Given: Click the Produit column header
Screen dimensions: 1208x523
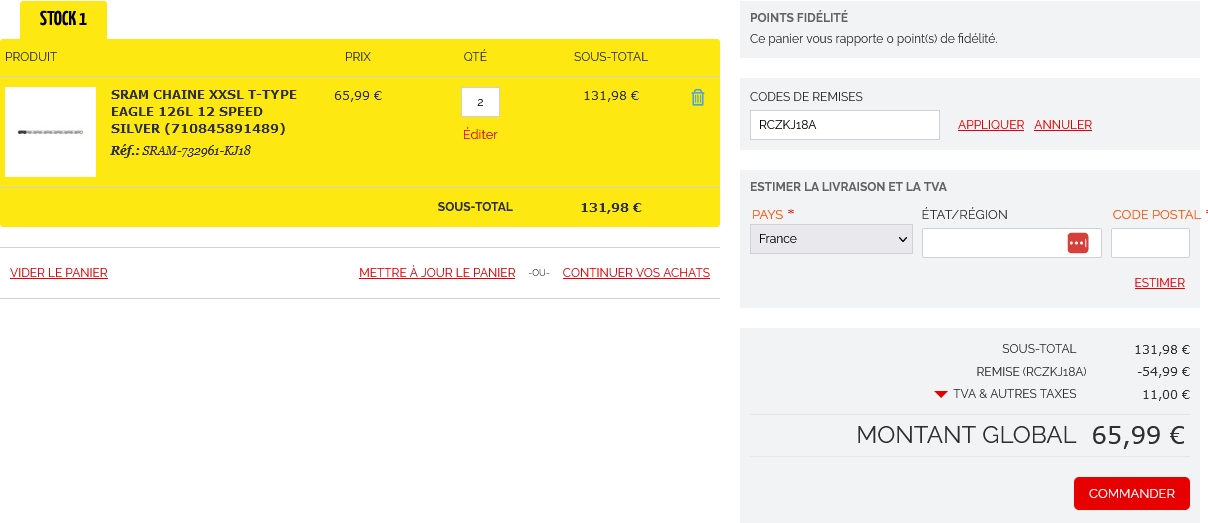Looking at the screenshot, I should click(31, 57).
